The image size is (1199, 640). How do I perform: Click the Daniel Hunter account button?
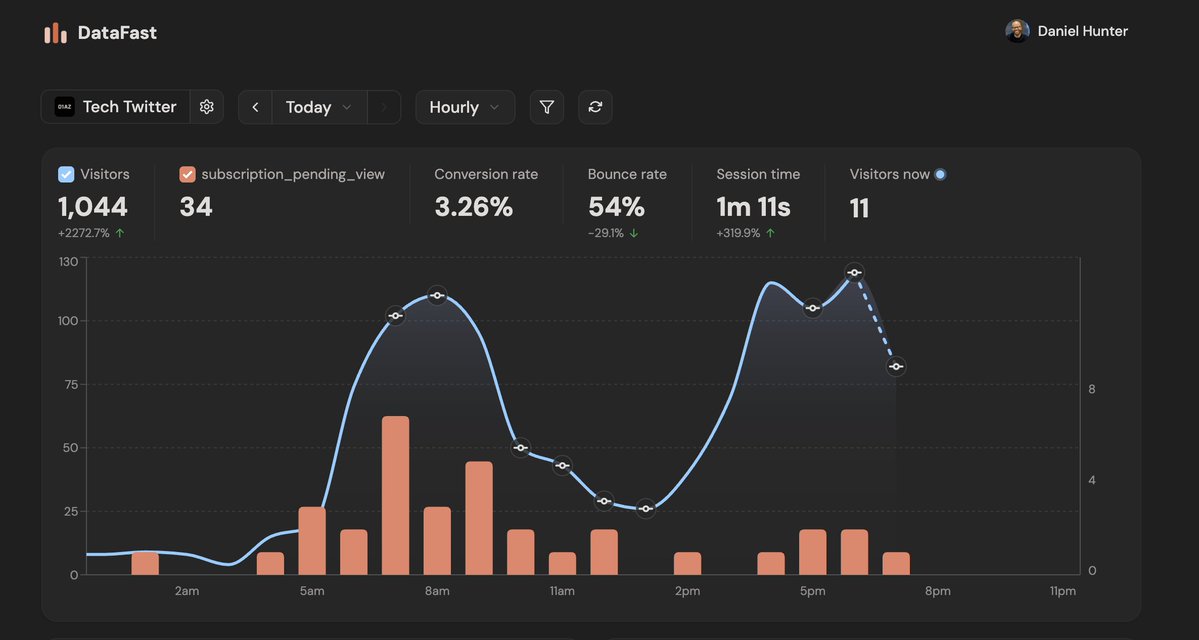coord(1066,30)
